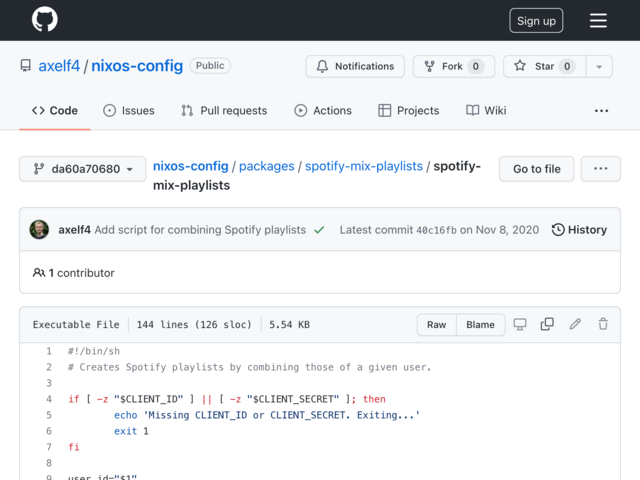This screenshot has height=480, width=640.
Task: Open the commit hash 40c16fb
Action: point(436,230)
